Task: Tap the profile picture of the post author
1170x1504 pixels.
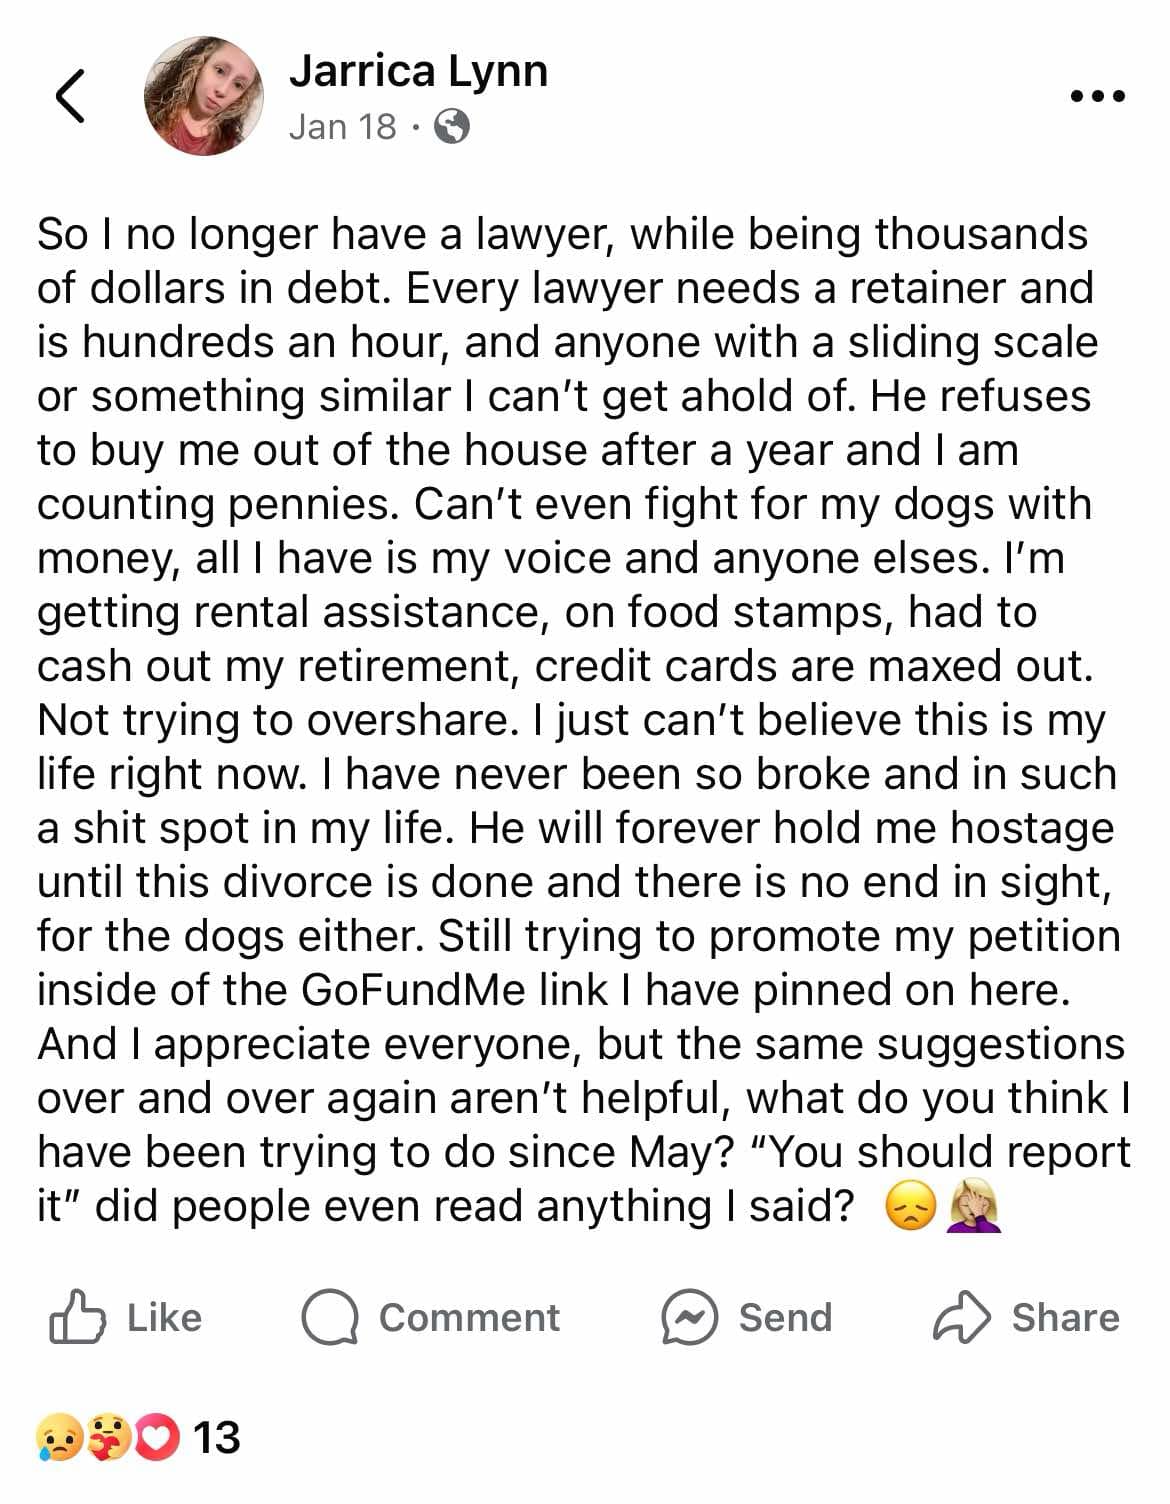Action: (204, 96)
